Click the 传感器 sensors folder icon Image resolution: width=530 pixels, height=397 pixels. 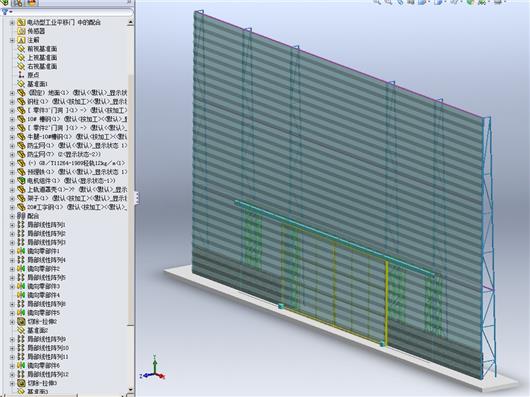click(x=21, y=31)
